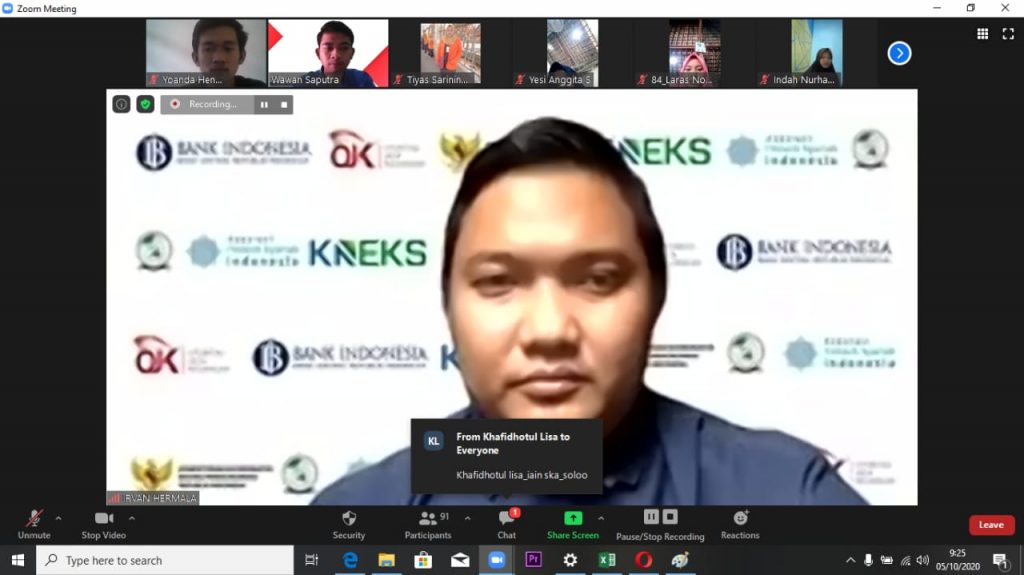Stop Video camera button
This screenshot has width=1024, height=575.
point(103,525)
